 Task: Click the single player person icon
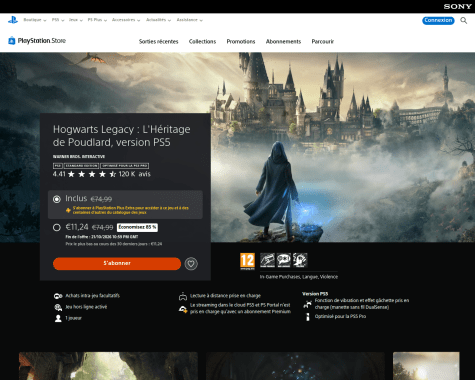pos(58,318)
